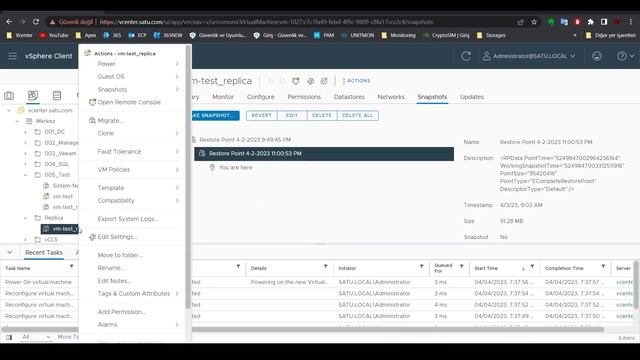Open the feedback smiley icon
Screen dimensions: 640x360
tap(597, 56)
